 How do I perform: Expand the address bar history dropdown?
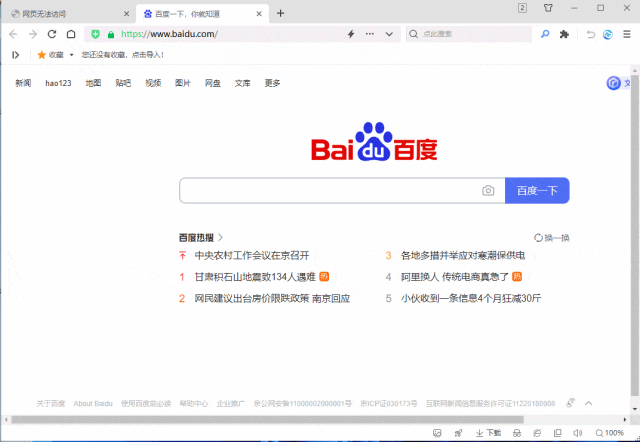coord(389,34)
